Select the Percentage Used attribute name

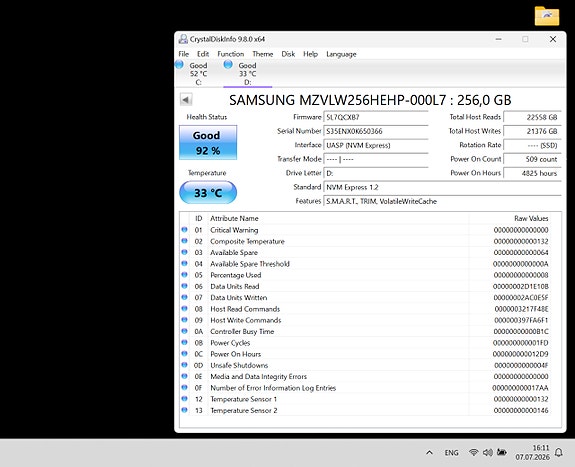235,275
